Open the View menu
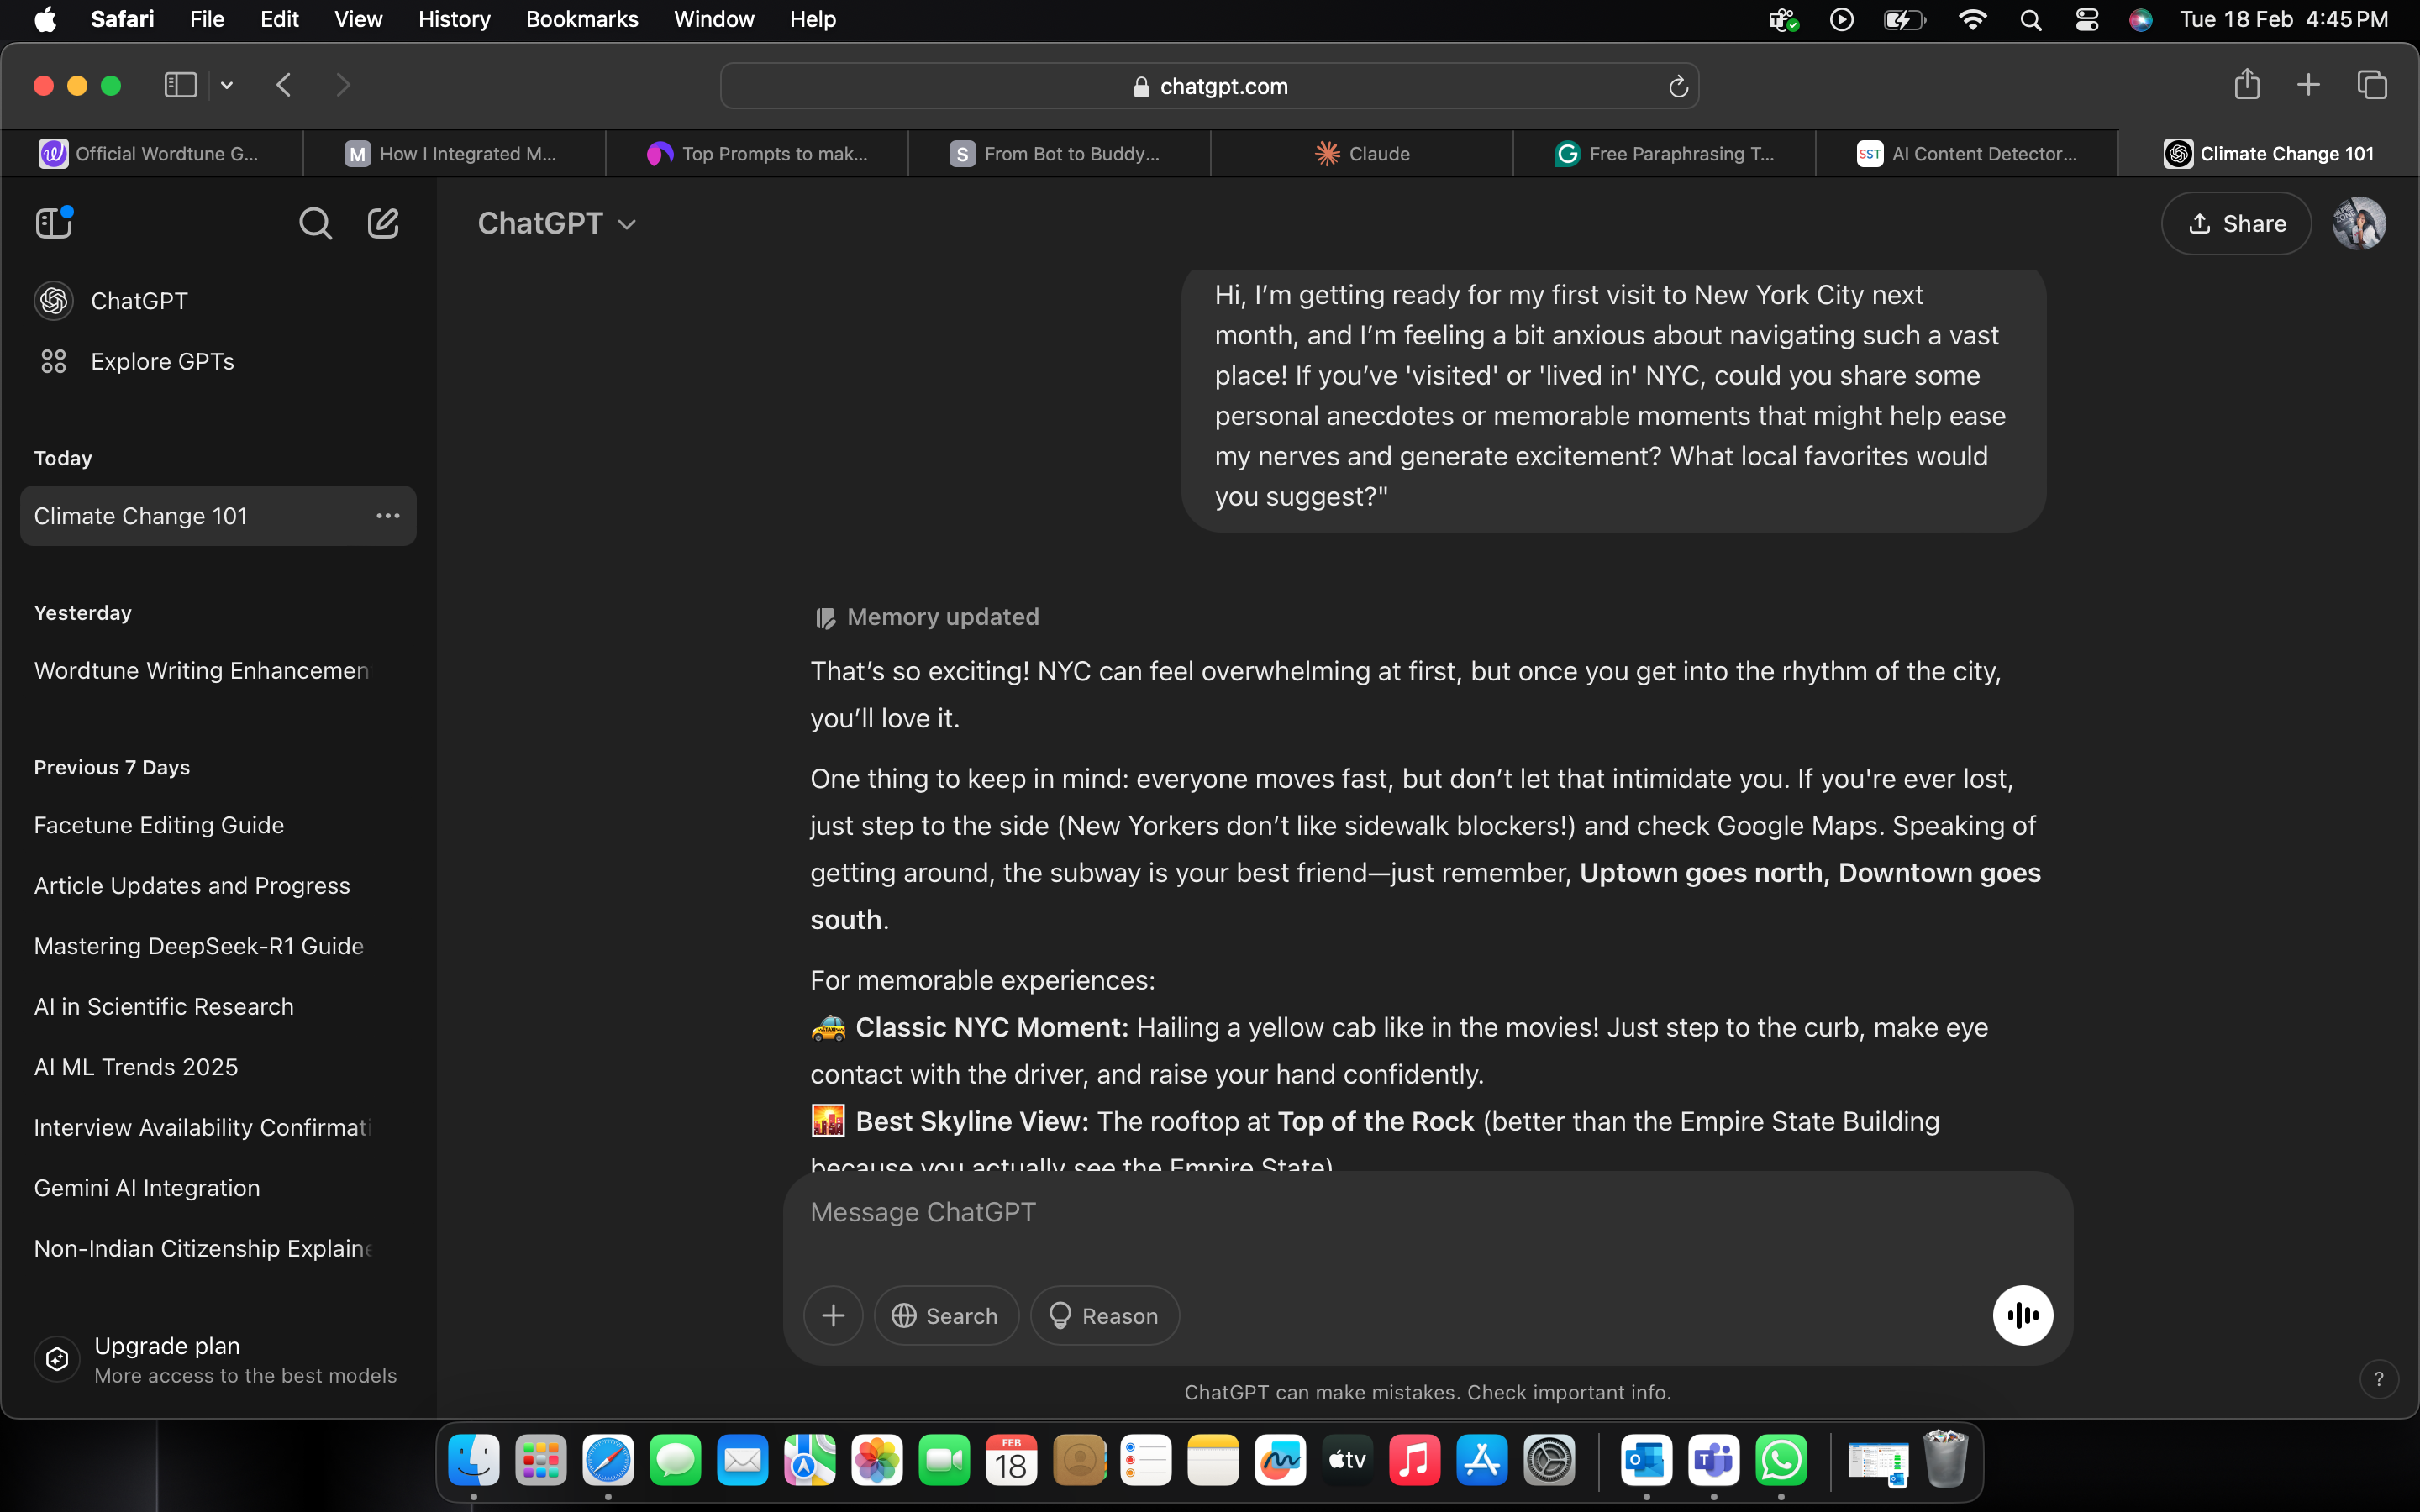The image size is (2420, 1512). (358, 20)
